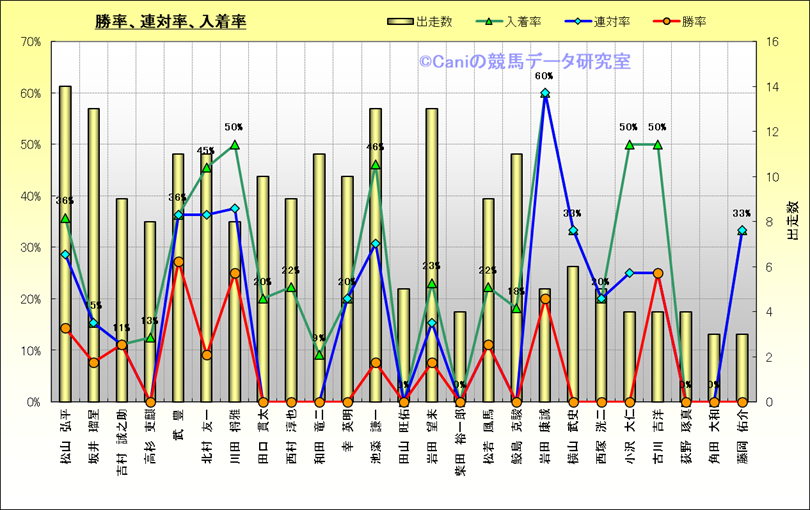The width and height of the screenshot is (810, 510).
Task: Click the 70% label on left axis
Action: coord(29,42)
